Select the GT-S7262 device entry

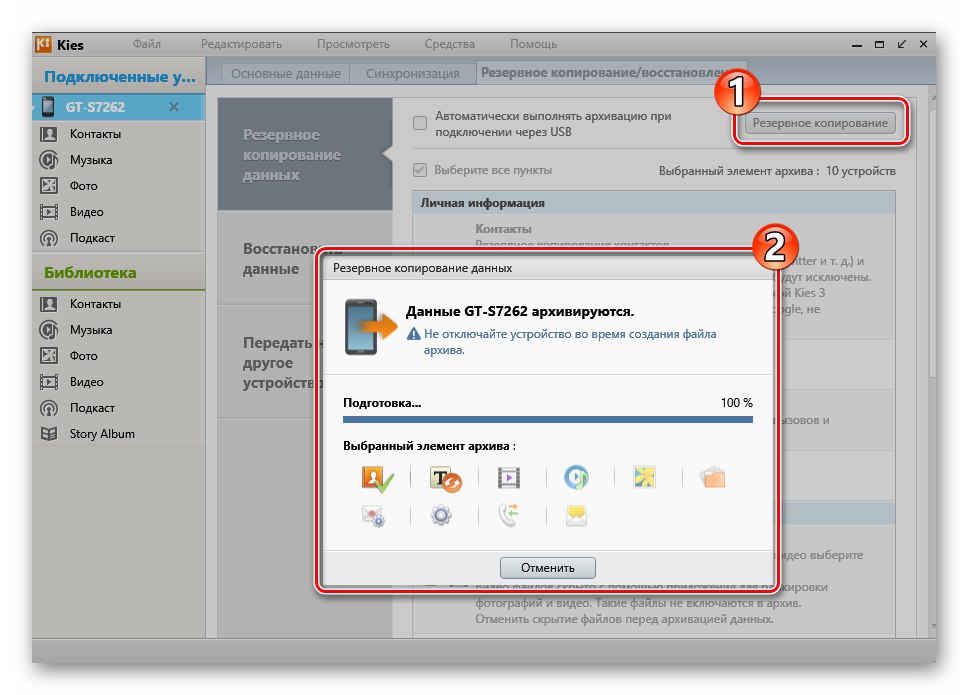pyautogui.click(x=119, y=107)
